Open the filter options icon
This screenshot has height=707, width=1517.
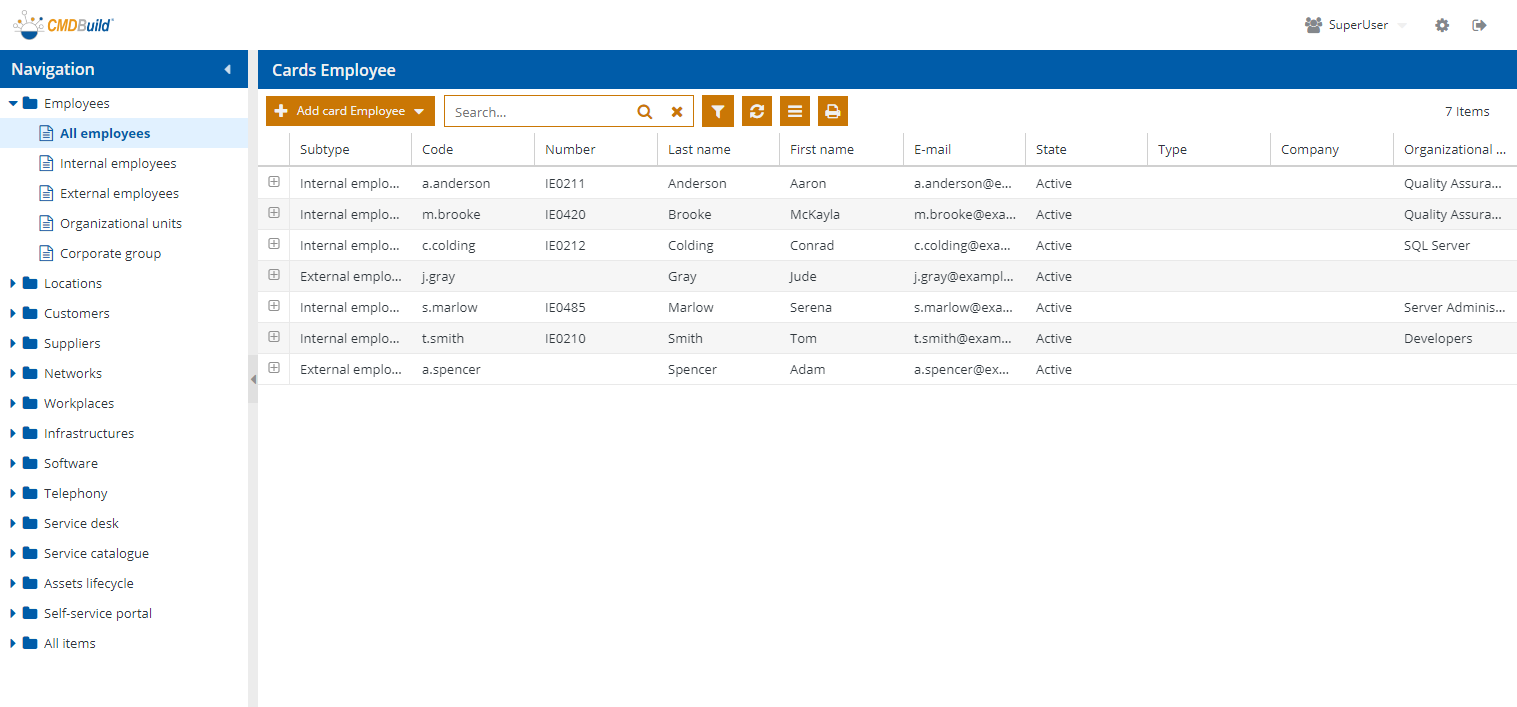[x=717, y=111]
